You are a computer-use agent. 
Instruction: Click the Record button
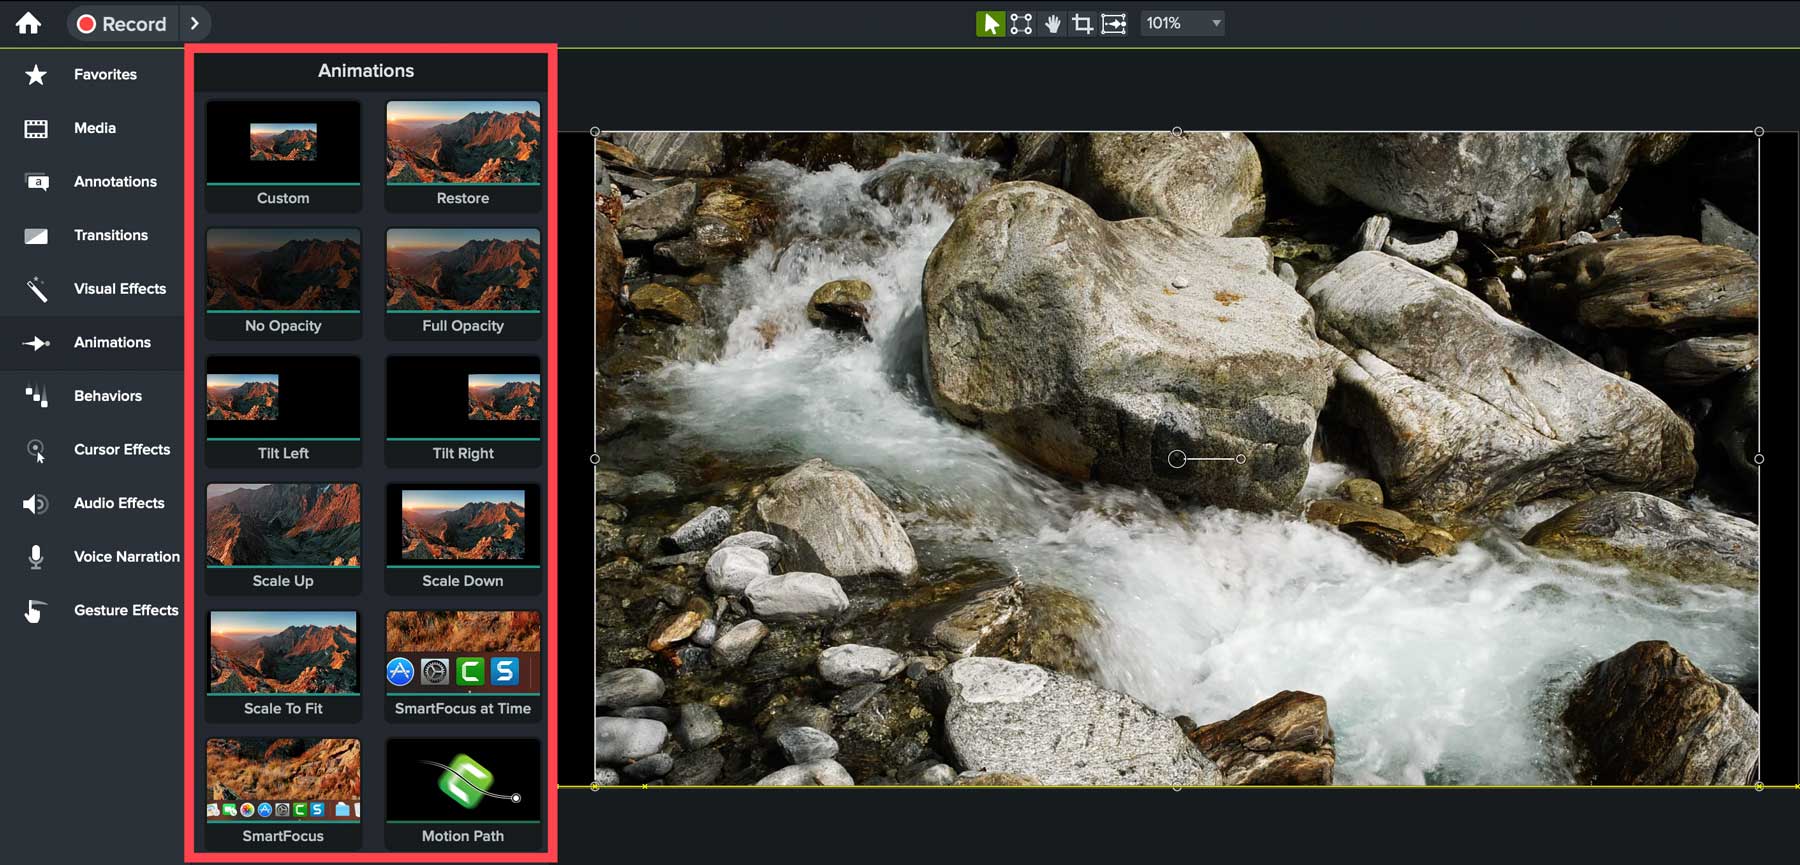(x=122, y=23)
